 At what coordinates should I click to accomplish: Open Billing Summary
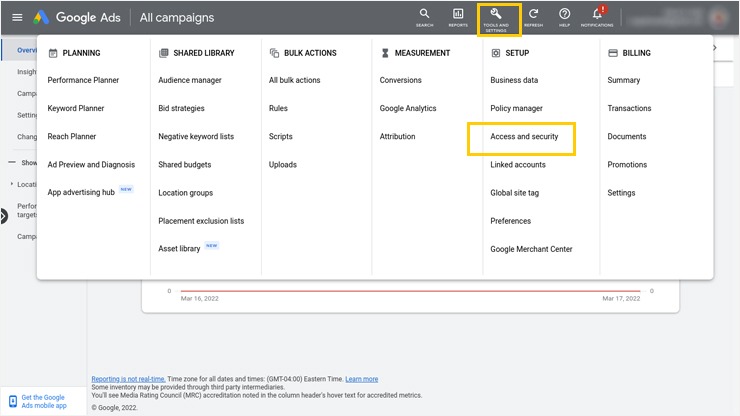click(623, 80)
